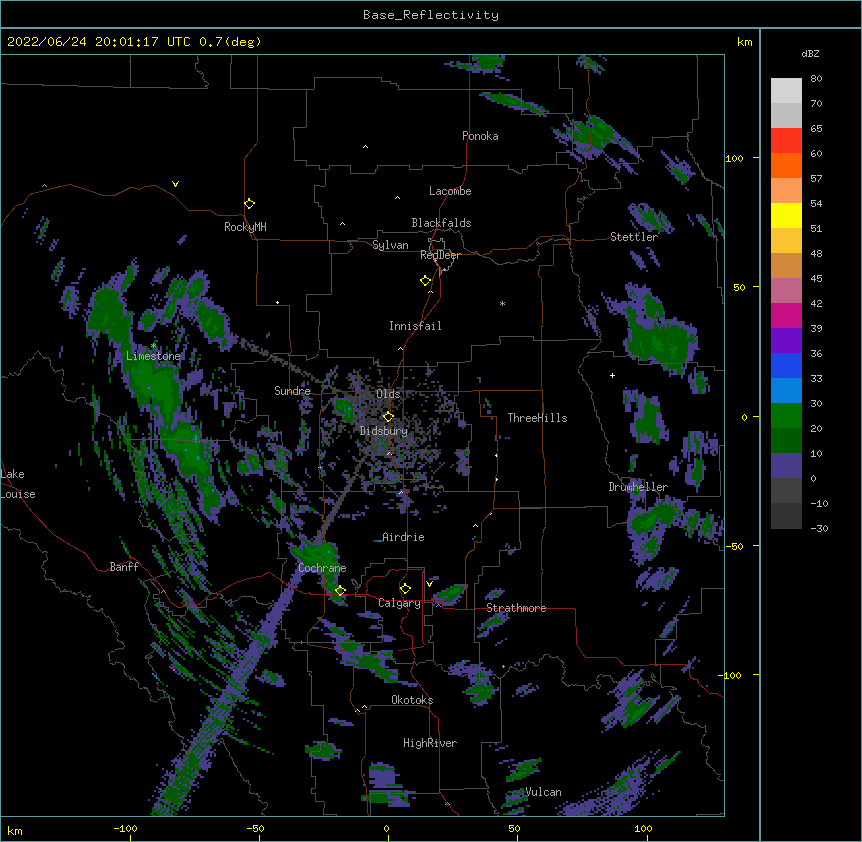Pick the slate purple swatch below 10 dBZ
Viewport: 862px width, 842px height.
(786, 466)
